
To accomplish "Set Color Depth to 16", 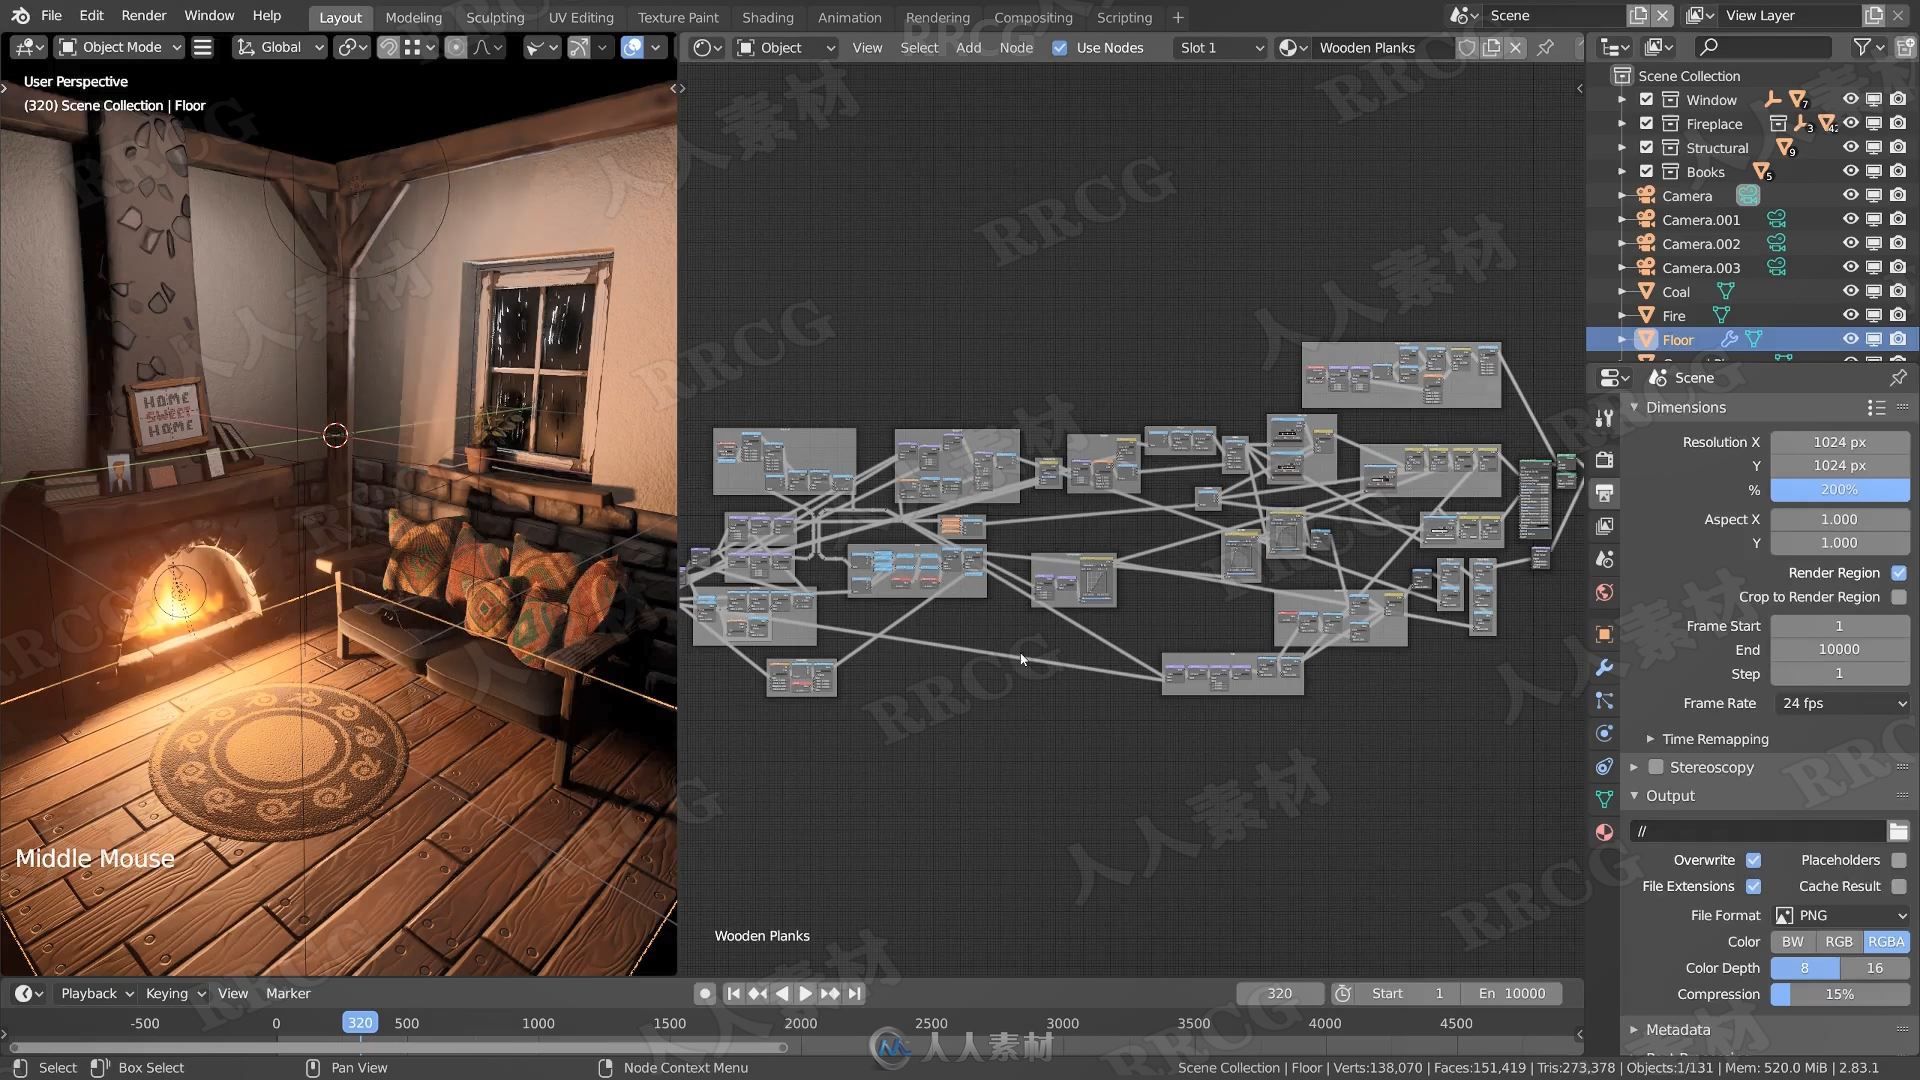I will coord(1874,968).
